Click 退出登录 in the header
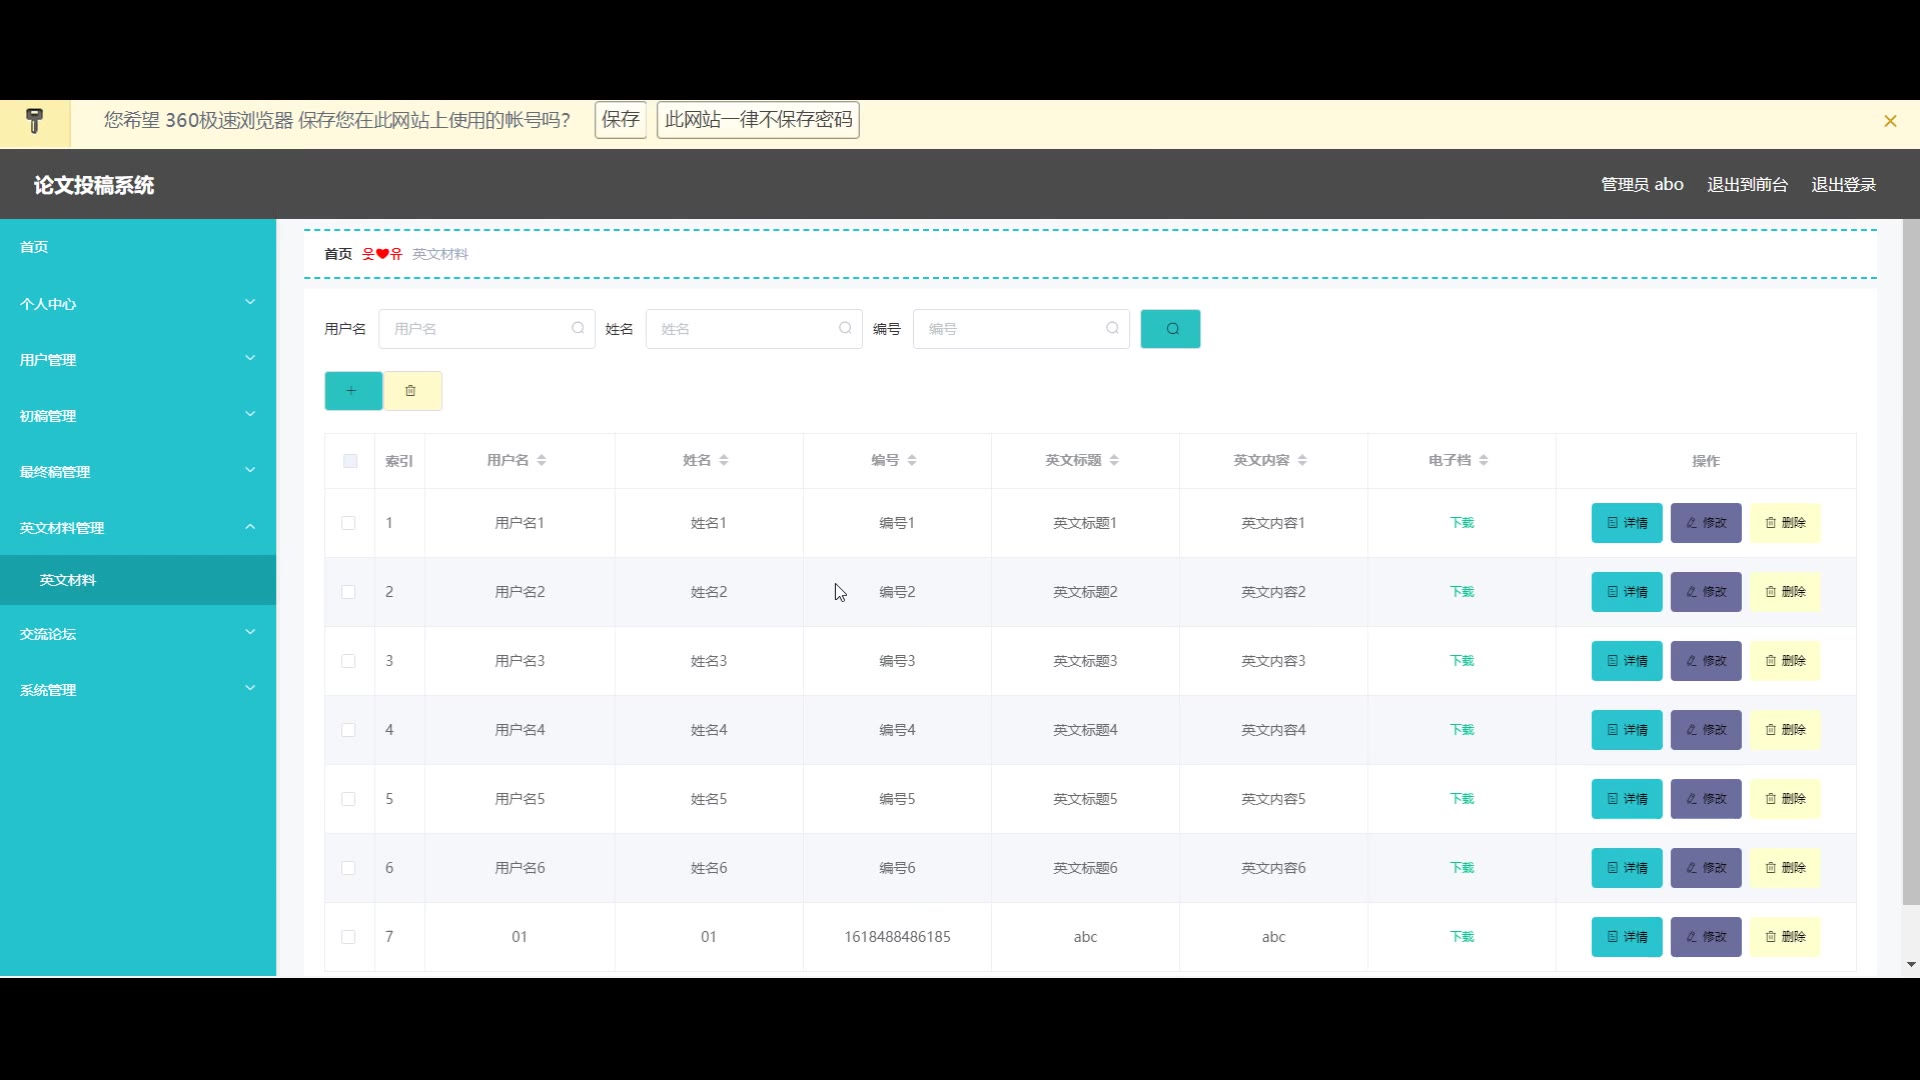Screen dimensions: 1920x1080 tap(1843, 185)
